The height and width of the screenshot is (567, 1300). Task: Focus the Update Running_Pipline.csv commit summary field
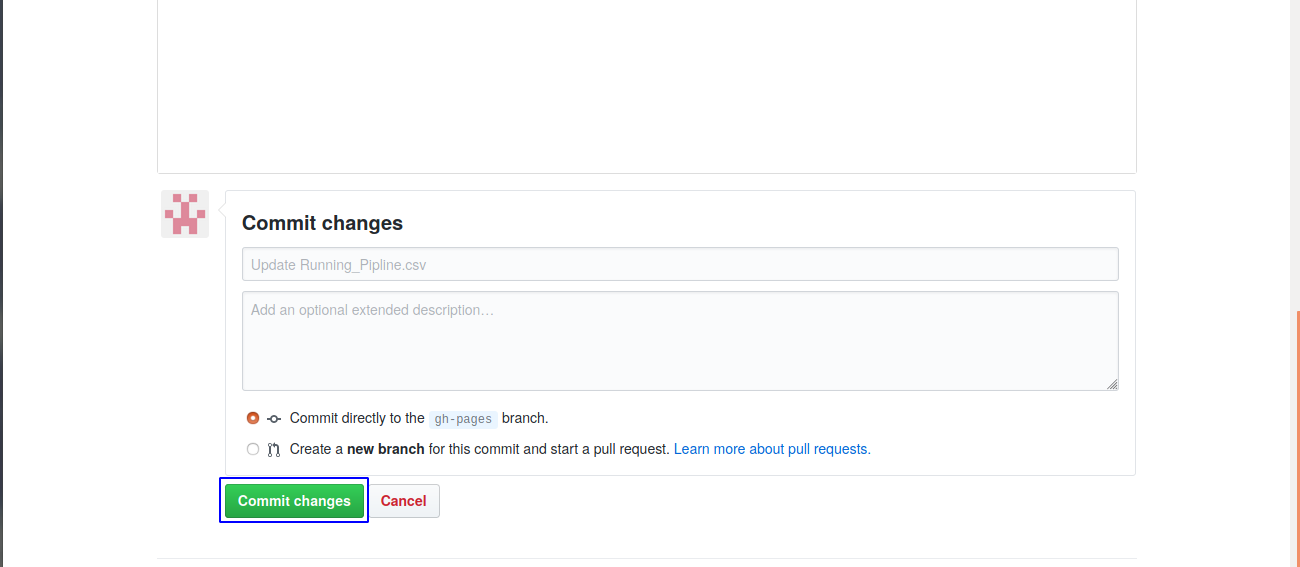680,265
